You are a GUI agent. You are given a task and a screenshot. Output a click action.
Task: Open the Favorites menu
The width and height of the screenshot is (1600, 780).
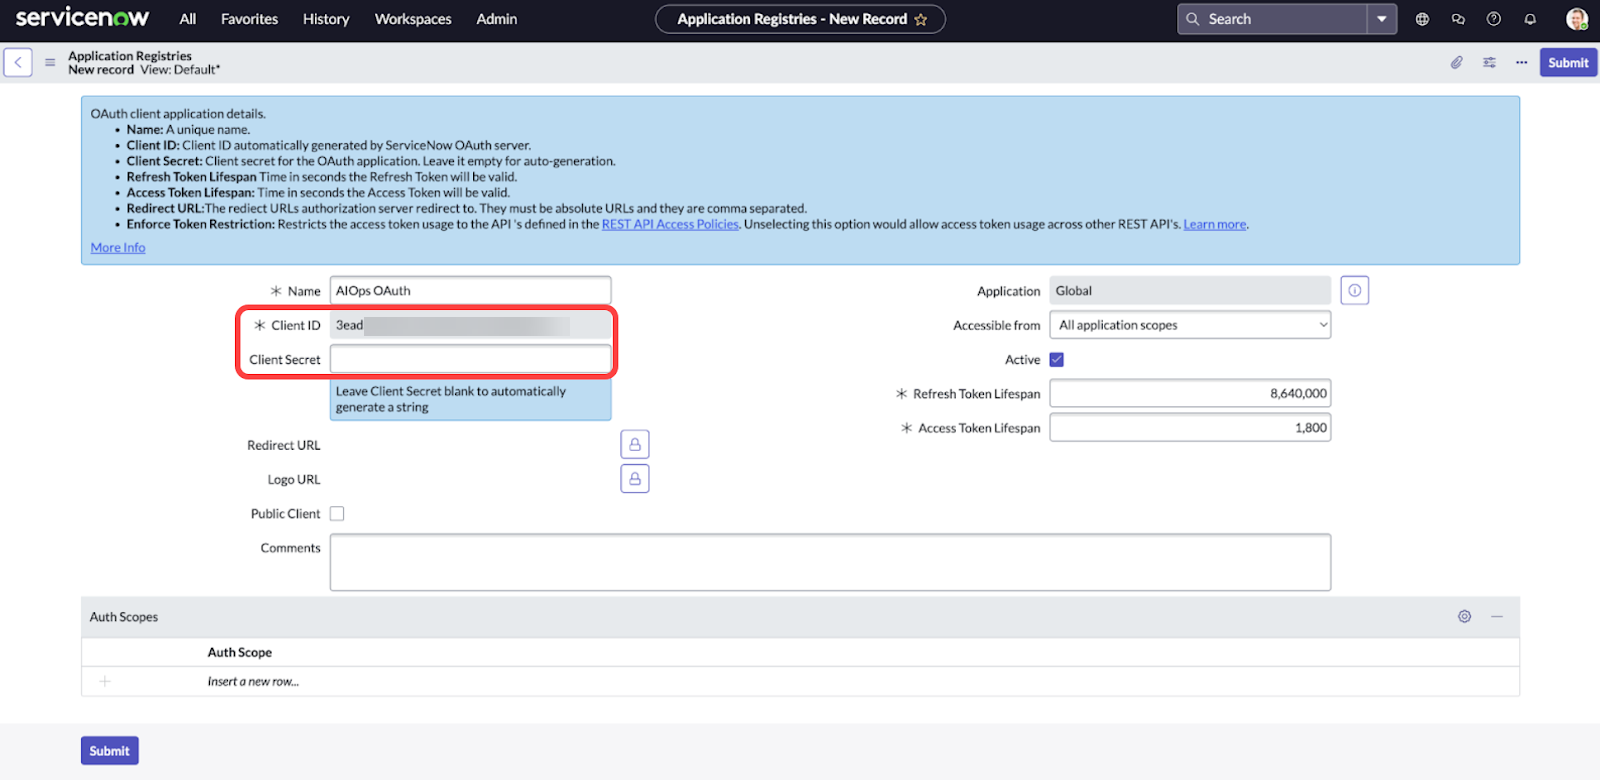pyautogui.click(x=249, y=19)
